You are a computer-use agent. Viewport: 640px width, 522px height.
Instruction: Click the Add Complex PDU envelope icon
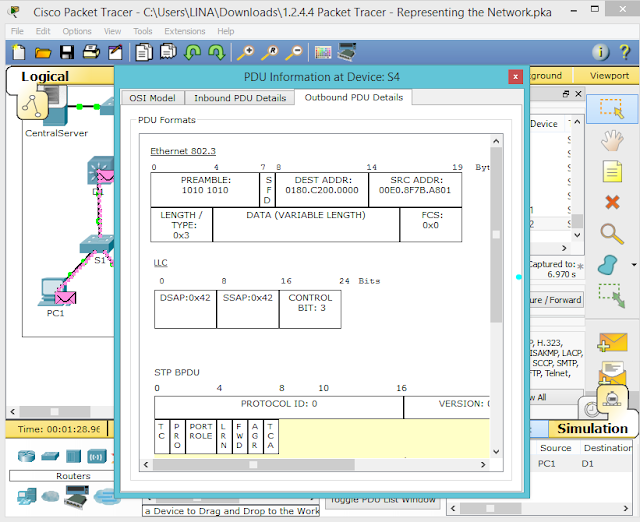coord(612,372)
